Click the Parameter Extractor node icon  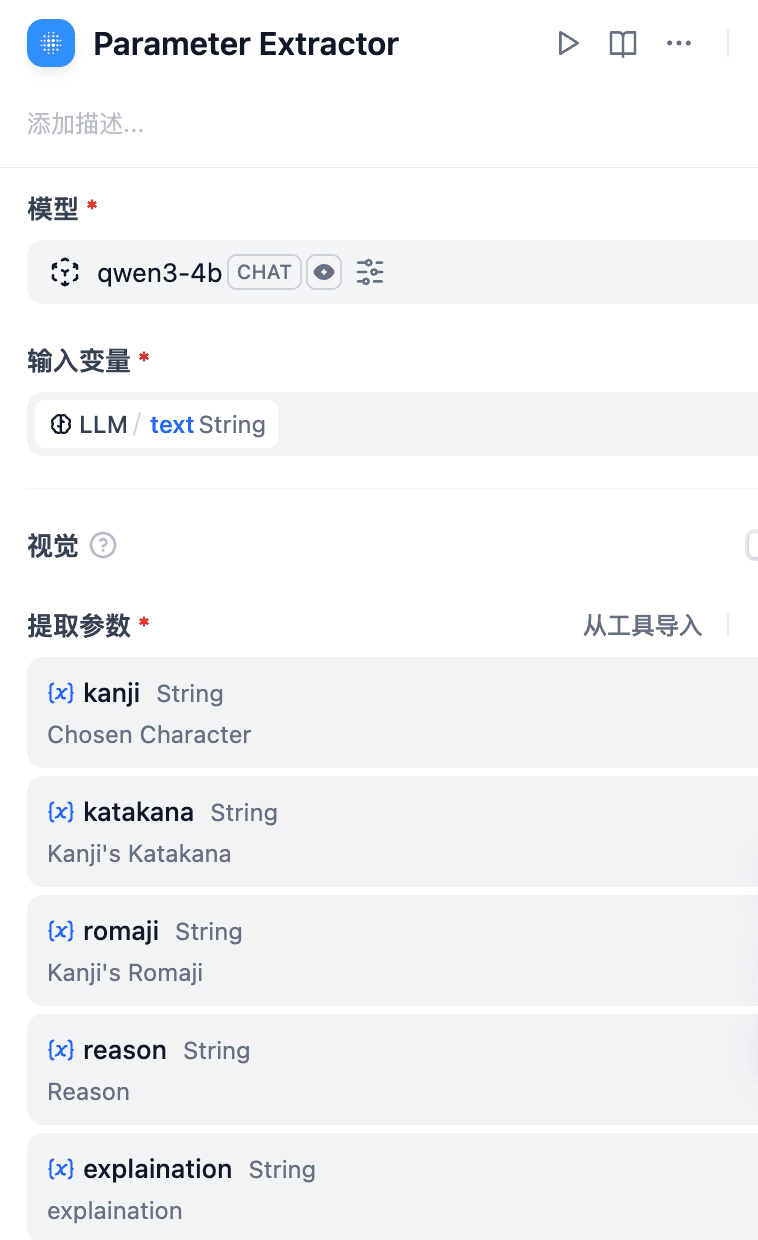point(51,43)
